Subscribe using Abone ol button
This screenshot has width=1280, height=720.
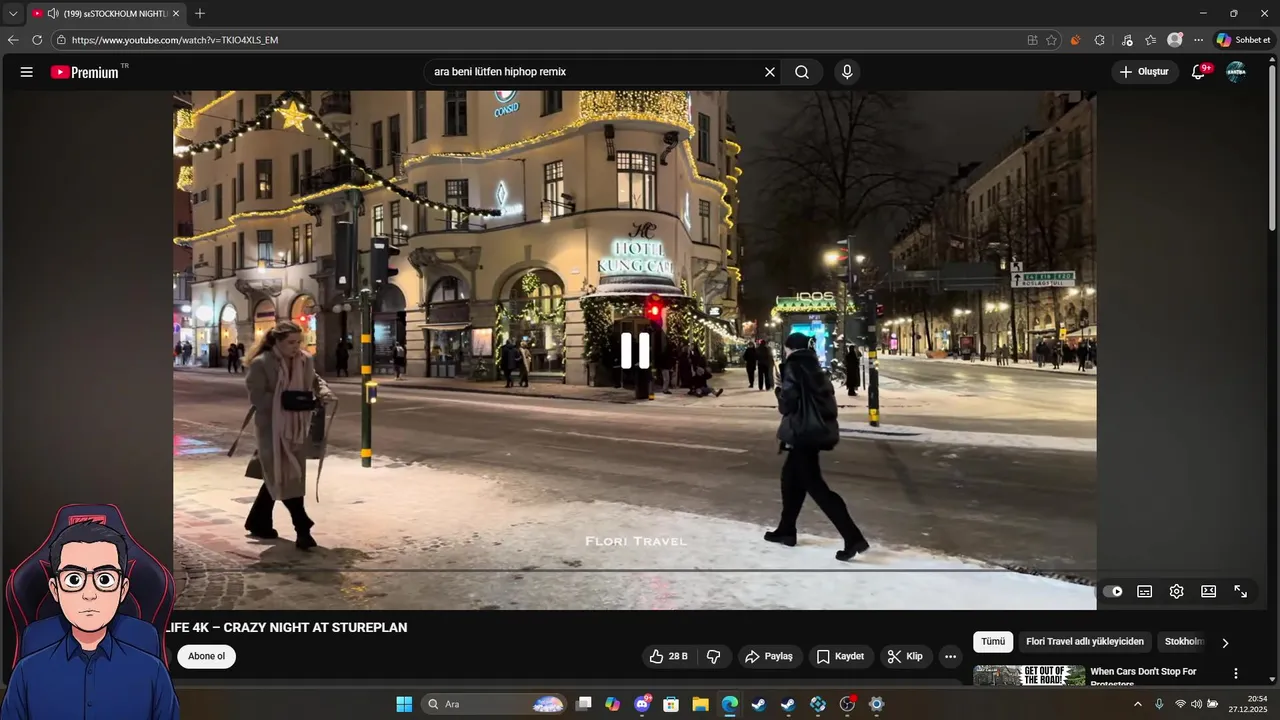point(207,656)
